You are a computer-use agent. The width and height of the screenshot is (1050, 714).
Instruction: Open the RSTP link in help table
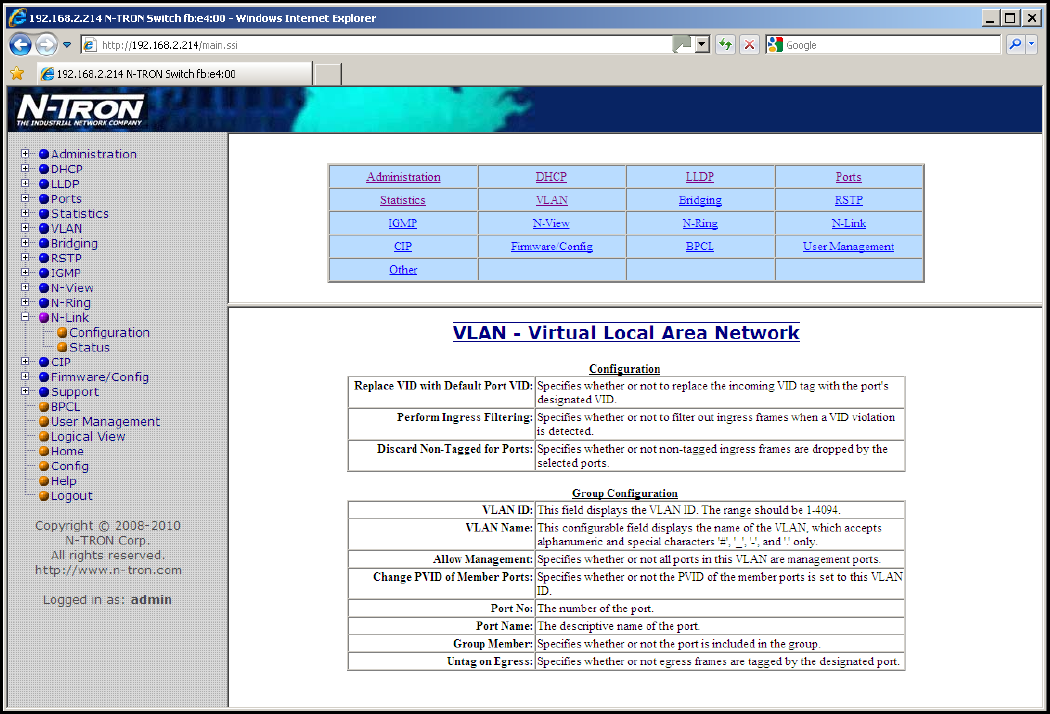[x=848, y=200]
